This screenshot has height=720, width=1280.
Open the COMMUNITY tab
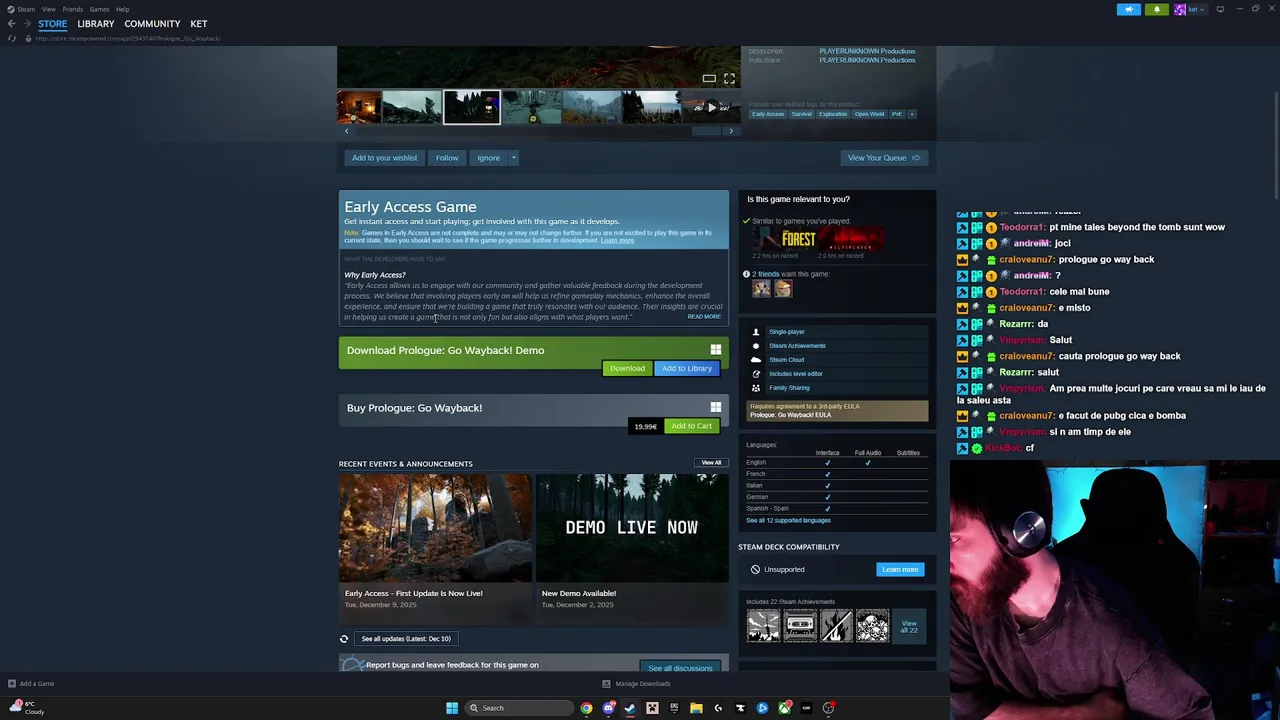tap(152, 24)
